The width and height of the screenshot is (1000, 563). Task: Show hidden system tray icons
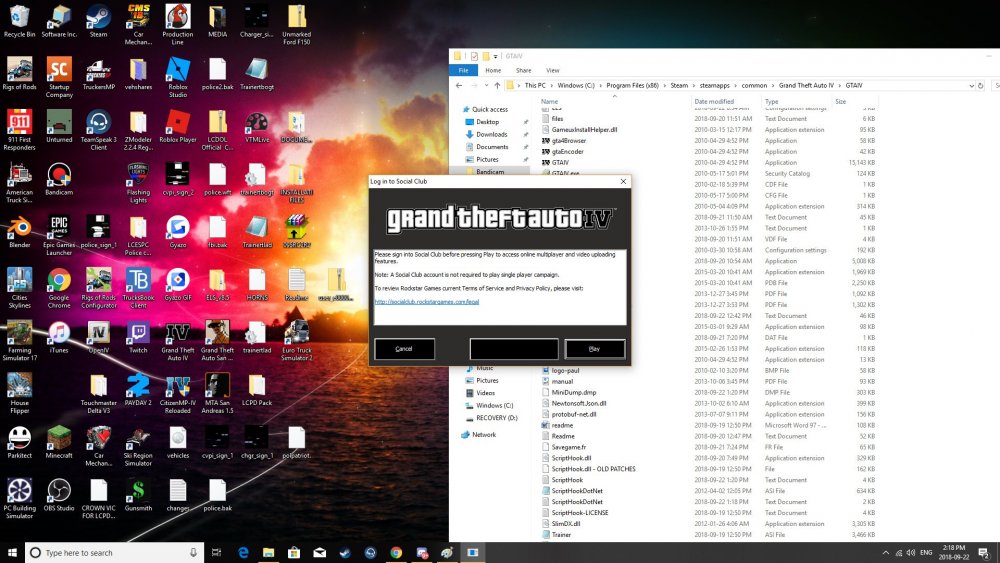[x=885, y=553]
